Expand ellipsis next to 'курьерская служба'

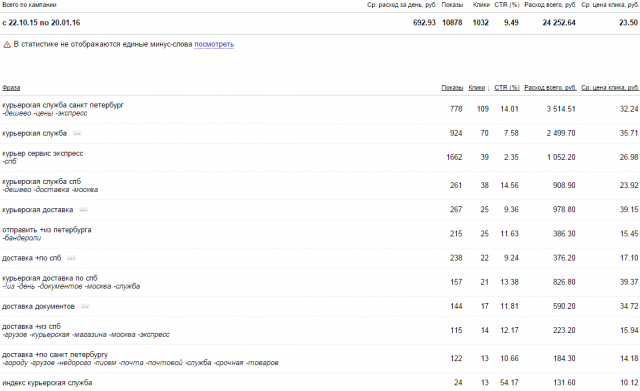pyautogui.click(x=77, y=133)
